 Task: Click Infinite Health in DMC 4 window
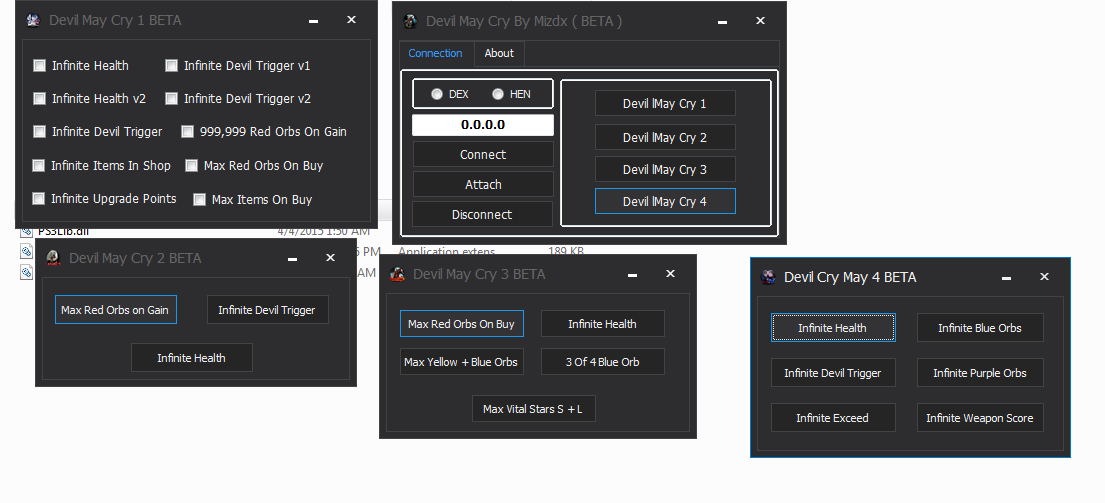tap(833, 328)
